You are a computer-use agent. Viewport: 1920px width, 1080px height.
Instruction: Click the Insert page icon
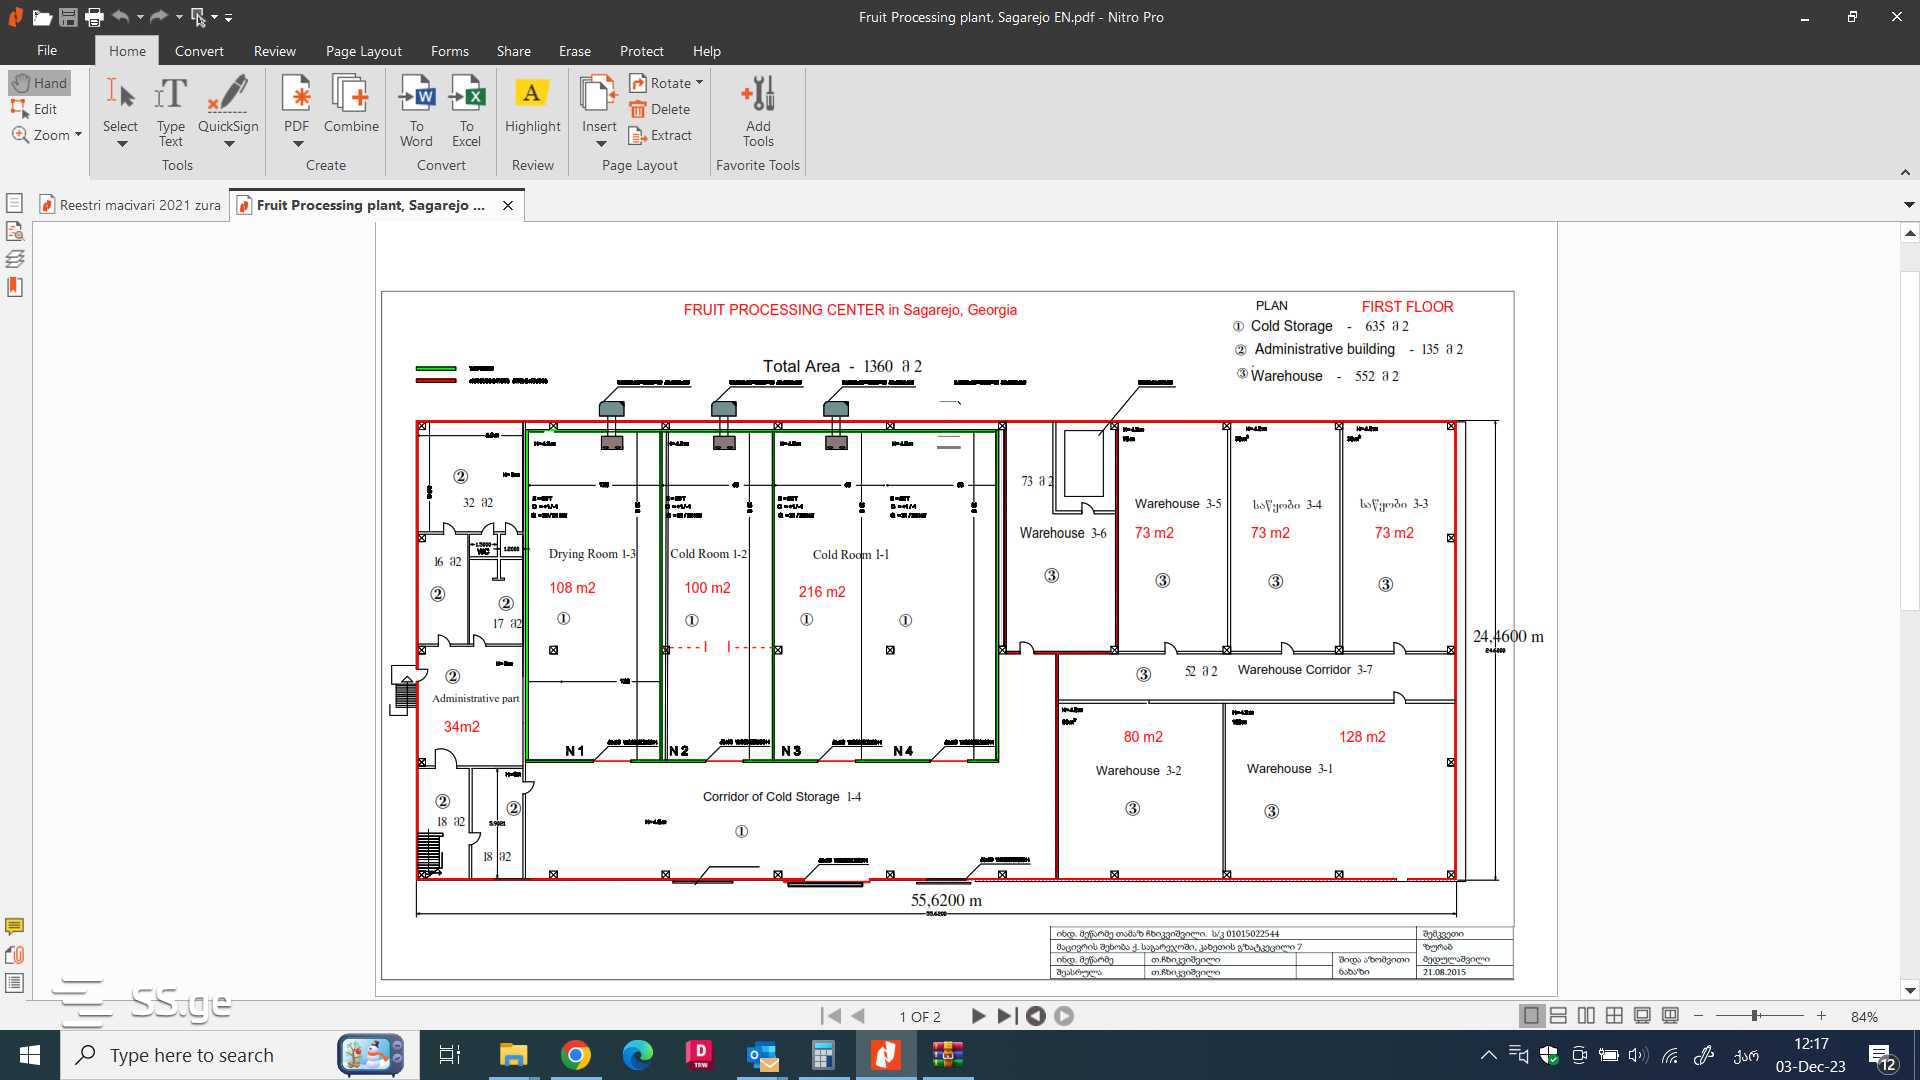[x=599, y=95]
